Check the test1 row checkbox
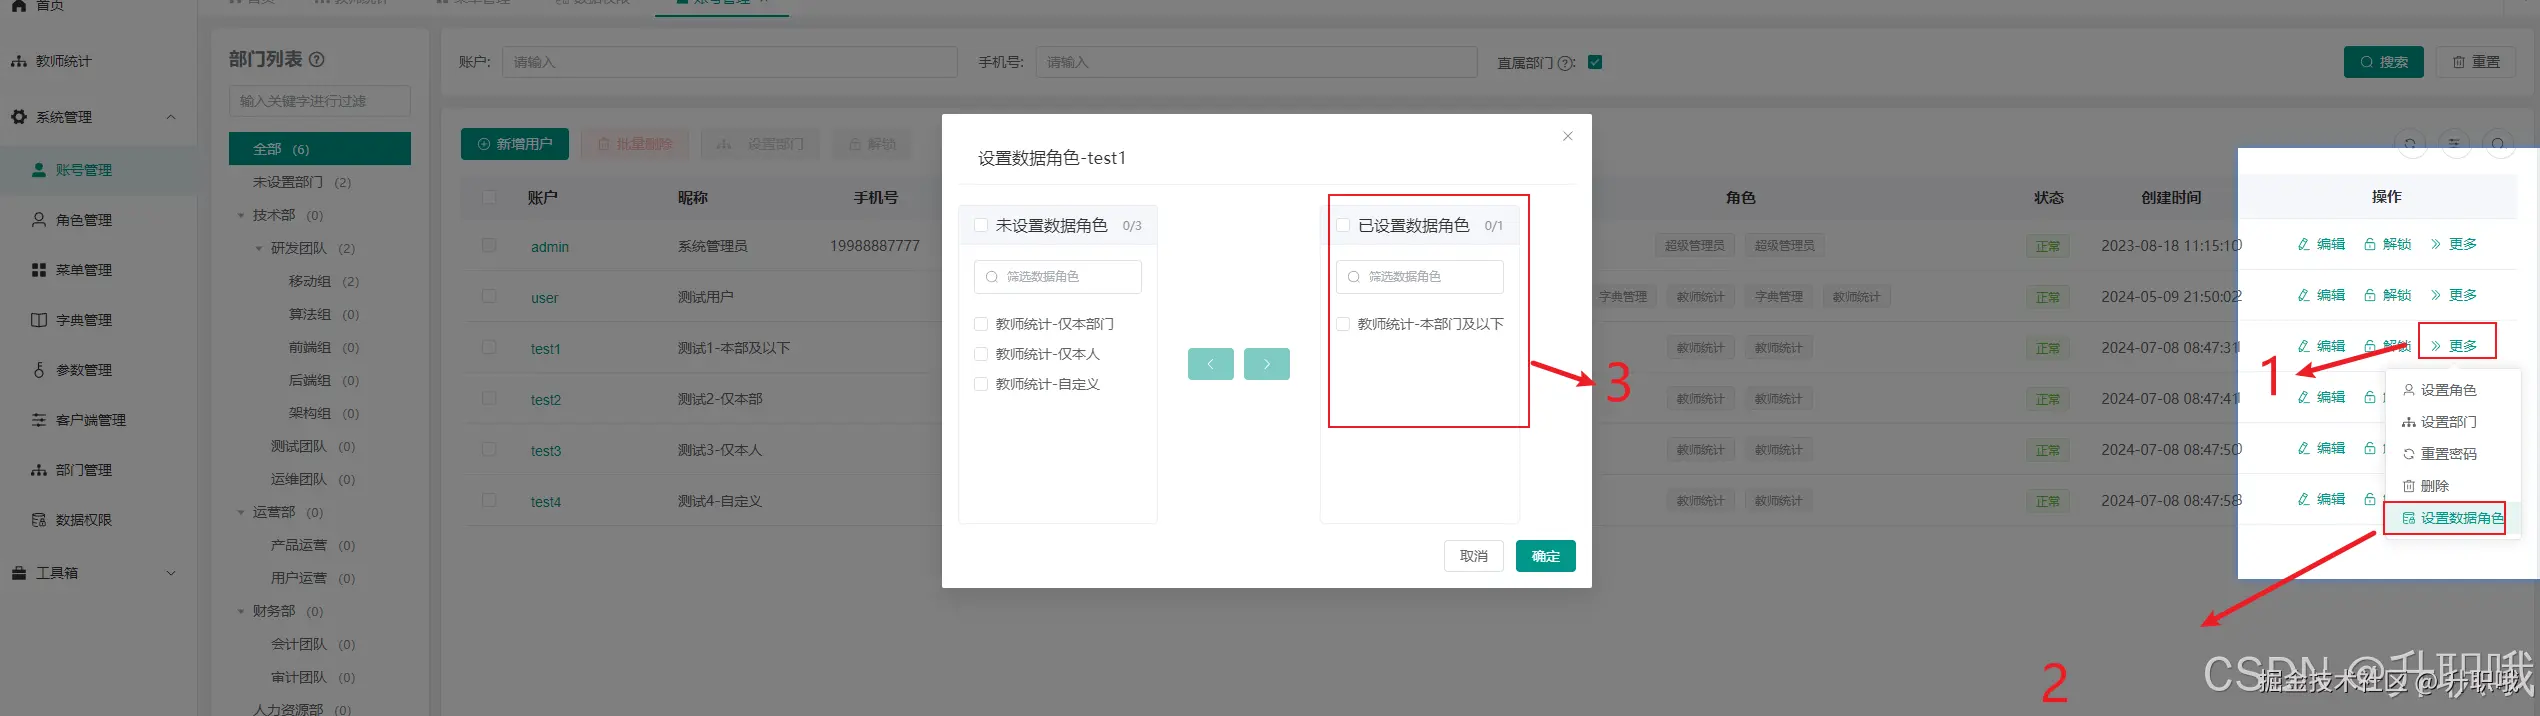The width and height of the screenshot is (2540, 716). pyautogui.click(x=489, y=347)
